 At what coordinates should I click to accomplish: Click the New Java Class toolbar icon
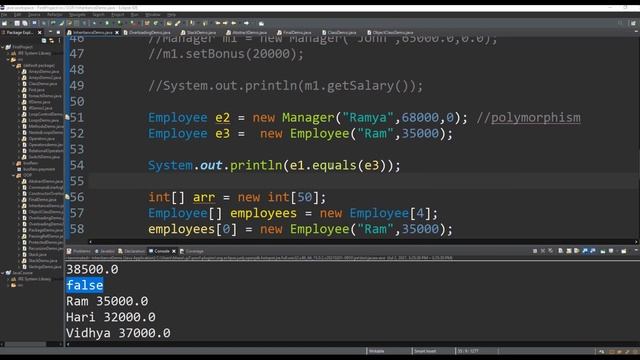[156, 23]
